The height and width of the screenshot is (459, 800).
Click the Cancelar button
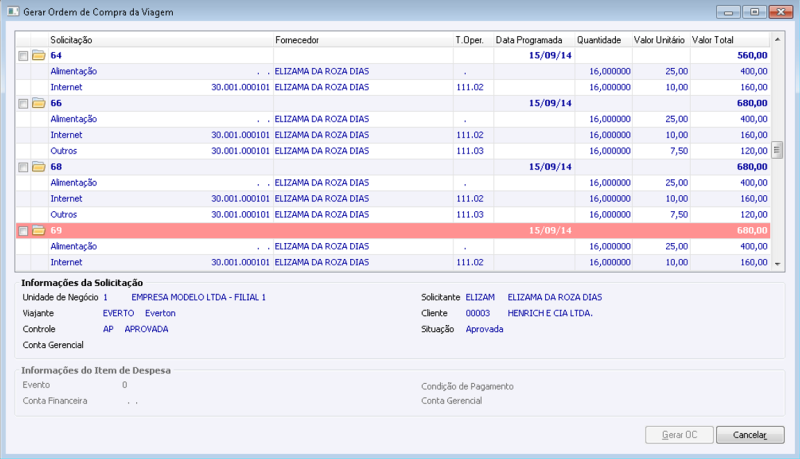tap(750, 435)
